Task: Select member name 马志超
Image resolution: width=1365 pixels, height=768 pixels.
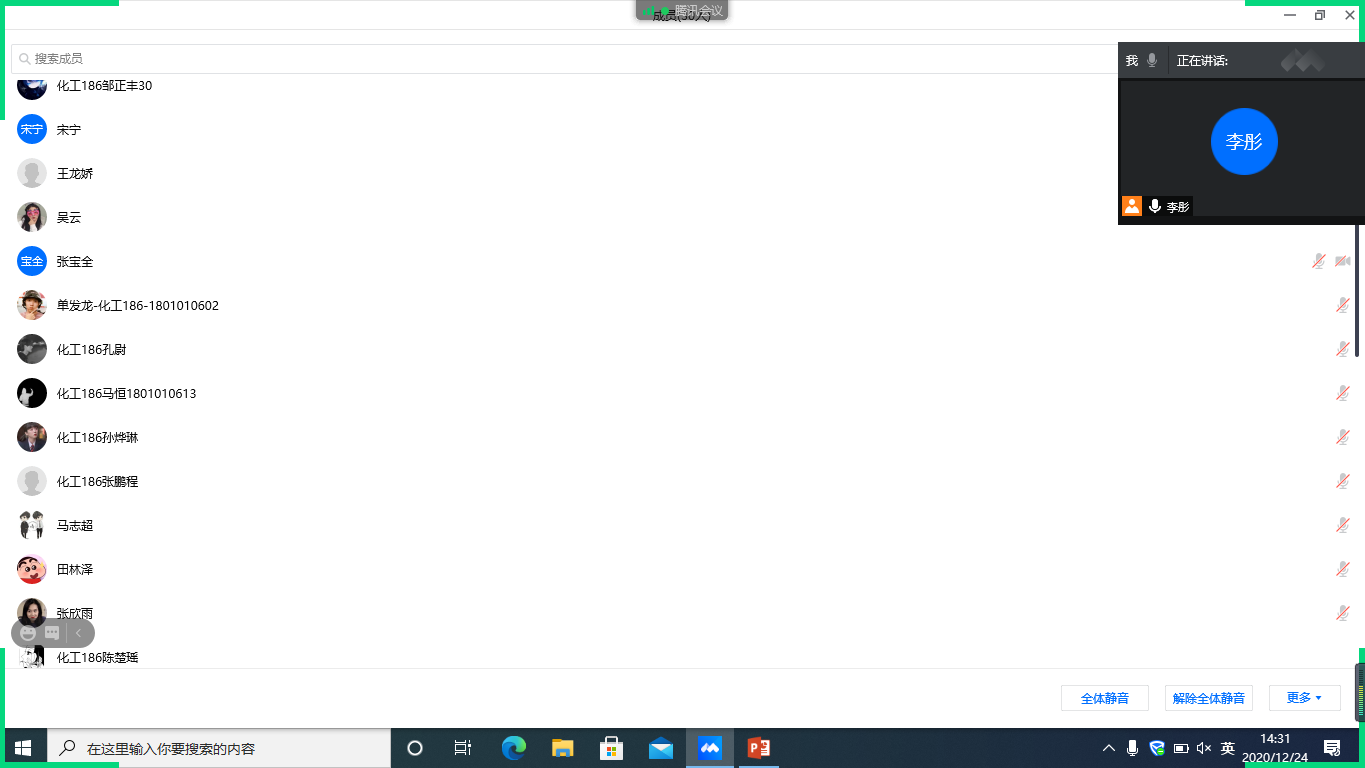Action: pos(75,525)
